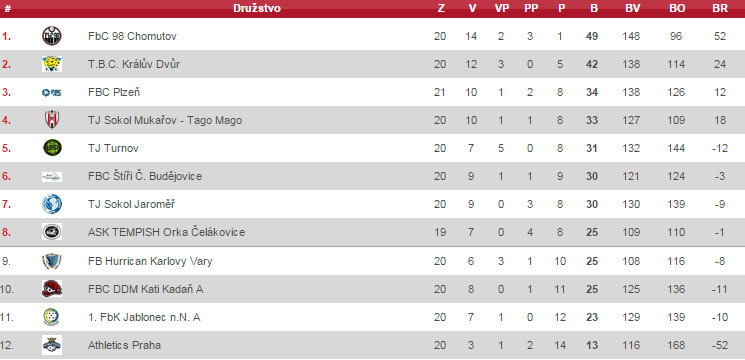
Task: Click the FbC 98 Chomutov team logo
Action: coord(51,36)
